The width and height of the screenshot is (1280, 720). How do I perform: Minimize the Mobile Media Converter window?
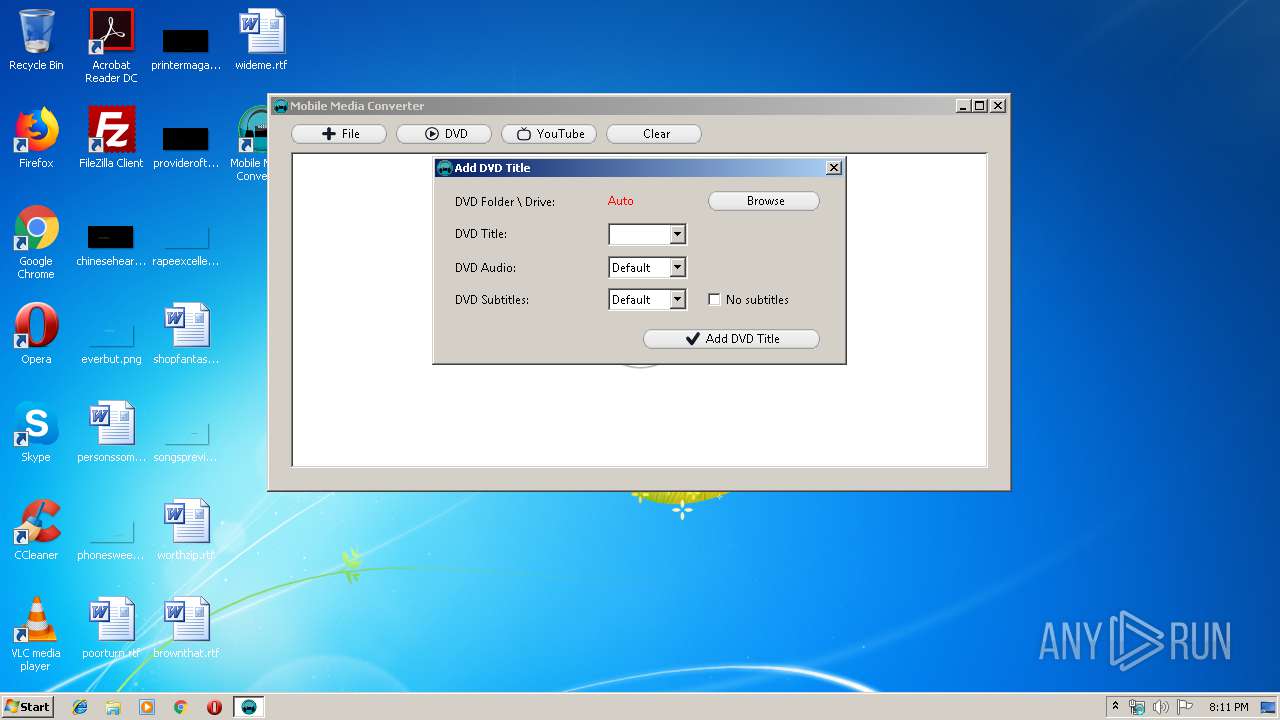962,106
